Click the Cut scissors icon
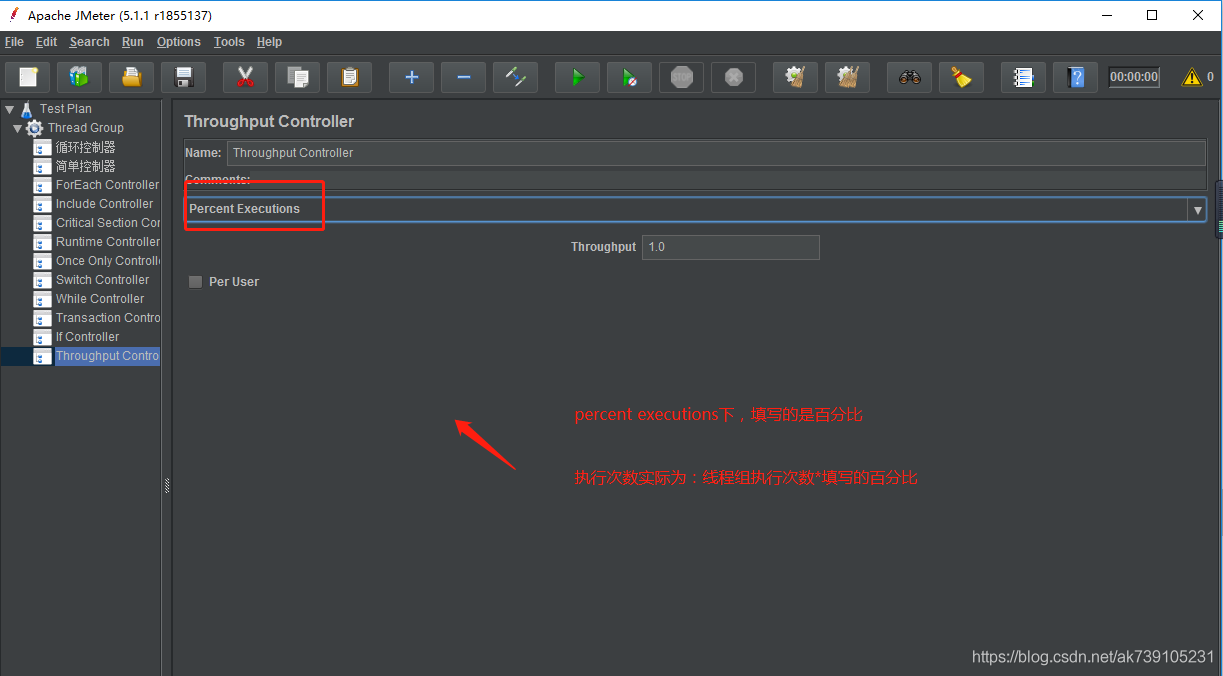 coord(245,77)
